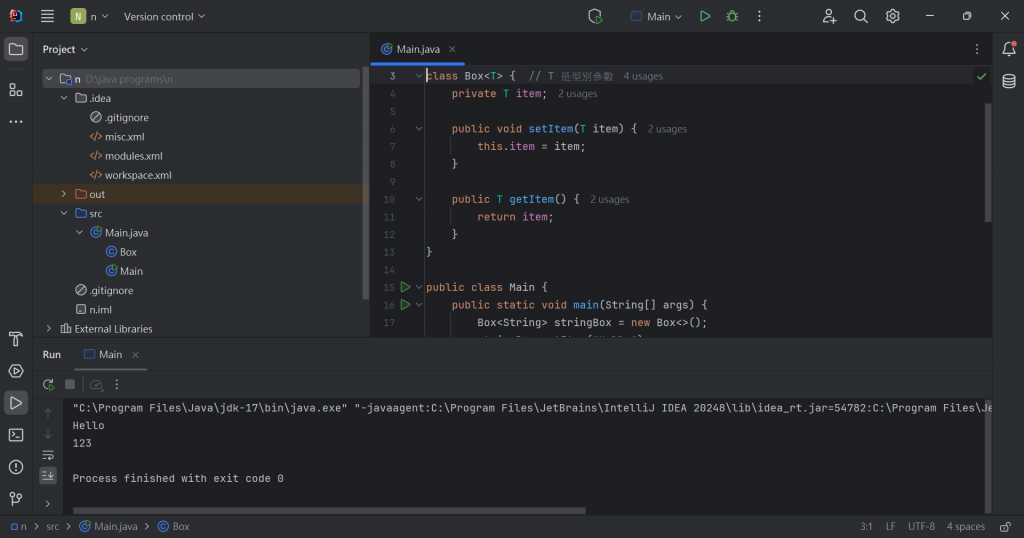This screenshot has width=1024, height=538.
Task: Open the Problems tool window icon
Action: 16,467
